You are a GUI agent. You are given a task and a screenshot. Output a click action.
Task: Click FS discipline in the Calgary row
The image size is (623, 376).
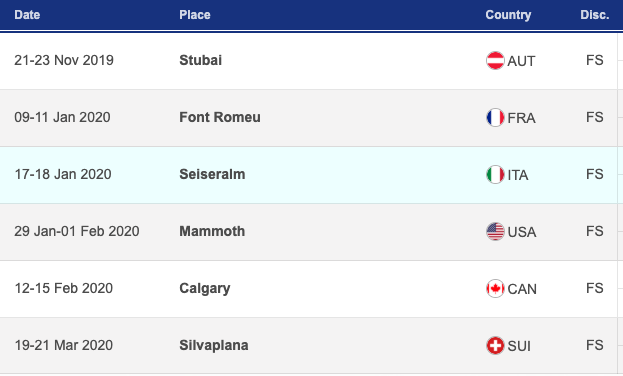594,288
